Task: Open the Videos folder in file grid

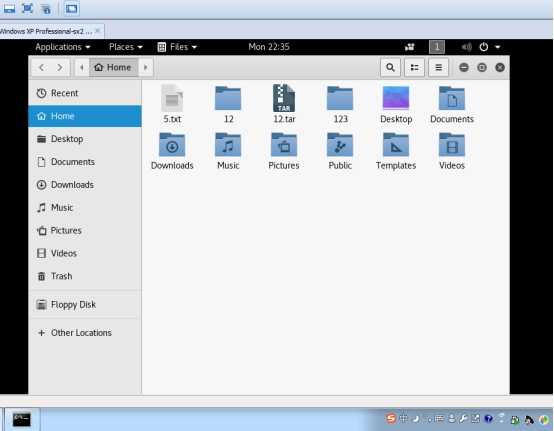Action: click(x=452, y=150)
